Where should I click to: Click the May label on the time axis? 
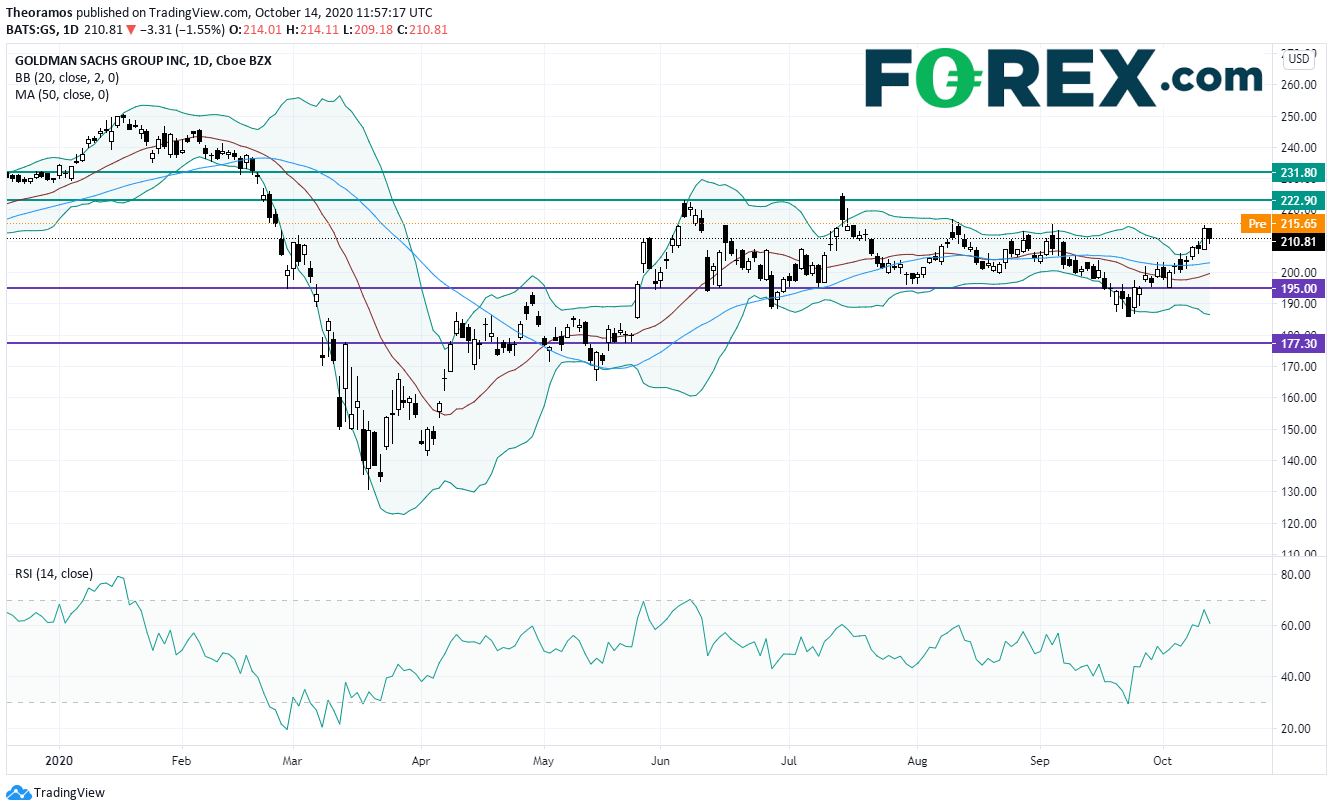pos(543,760)
